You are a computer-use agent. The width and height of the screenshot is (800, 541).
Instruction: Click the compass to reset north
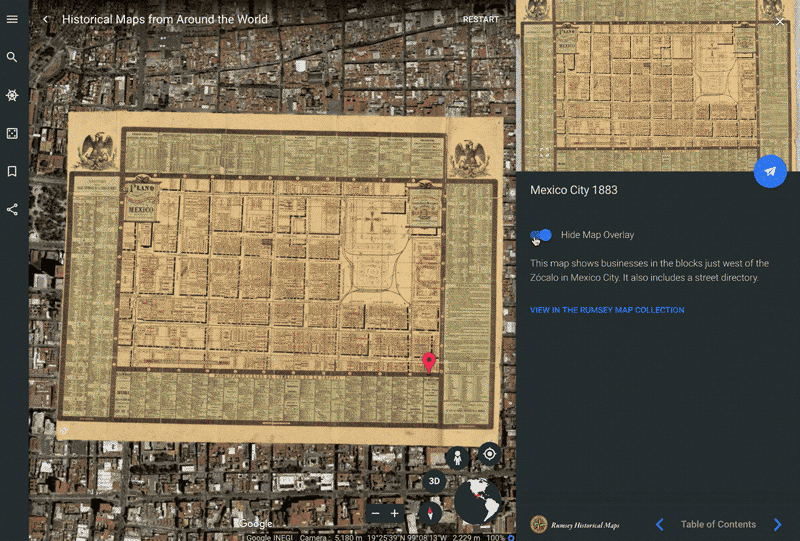click(x=430, y=512)
